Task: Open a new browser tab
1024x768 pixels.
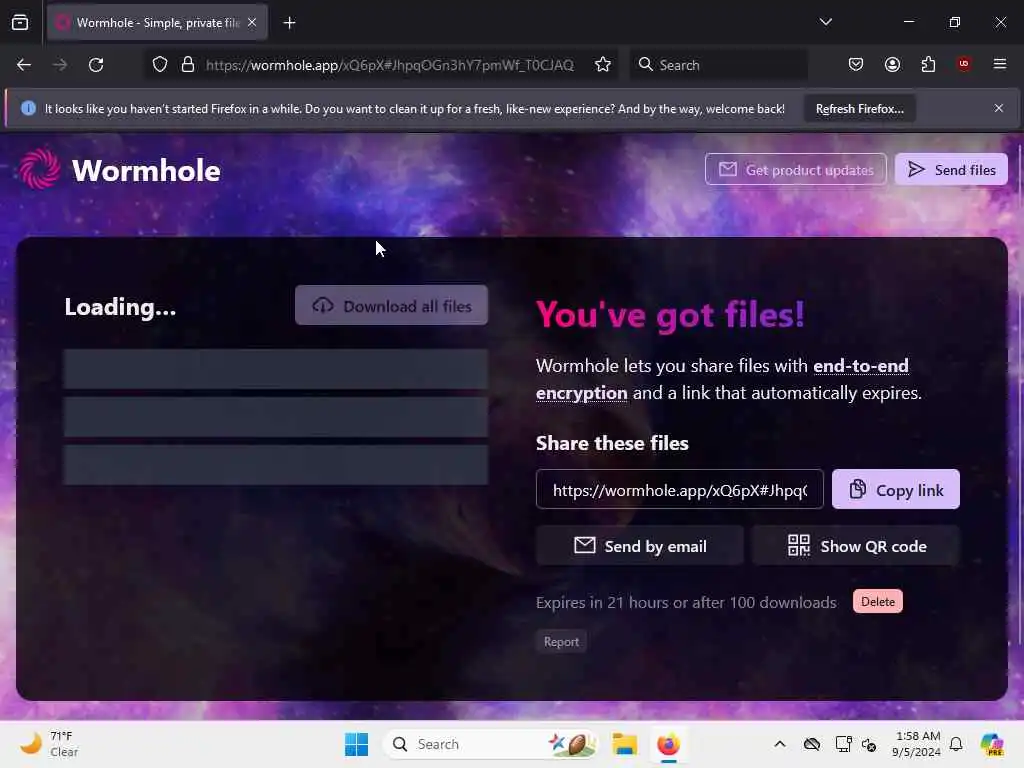Action: (289, 23)
